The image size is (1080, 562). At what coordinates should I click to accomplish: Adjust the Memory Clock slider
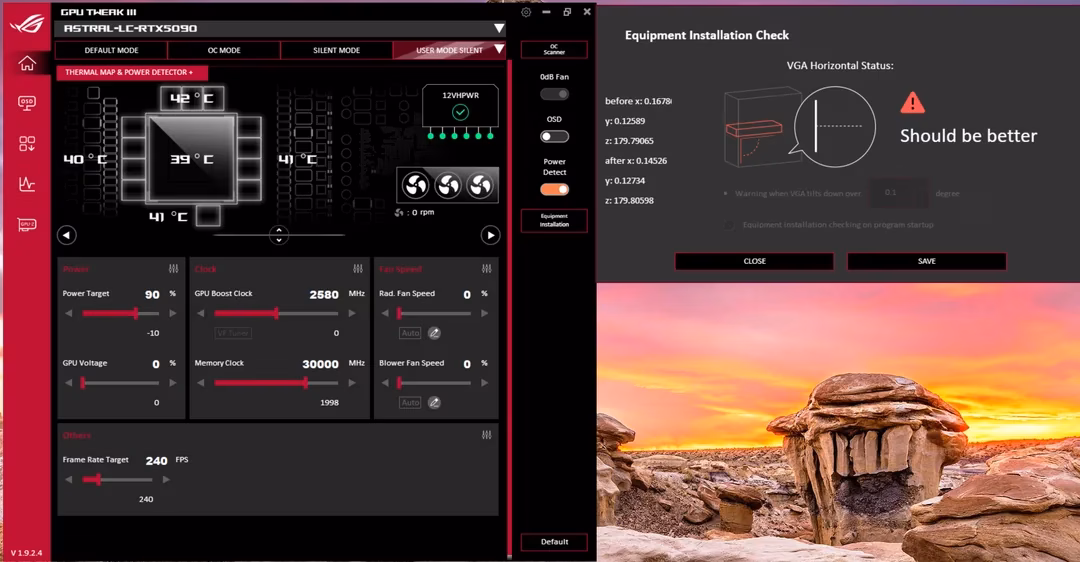coord(276,383)
